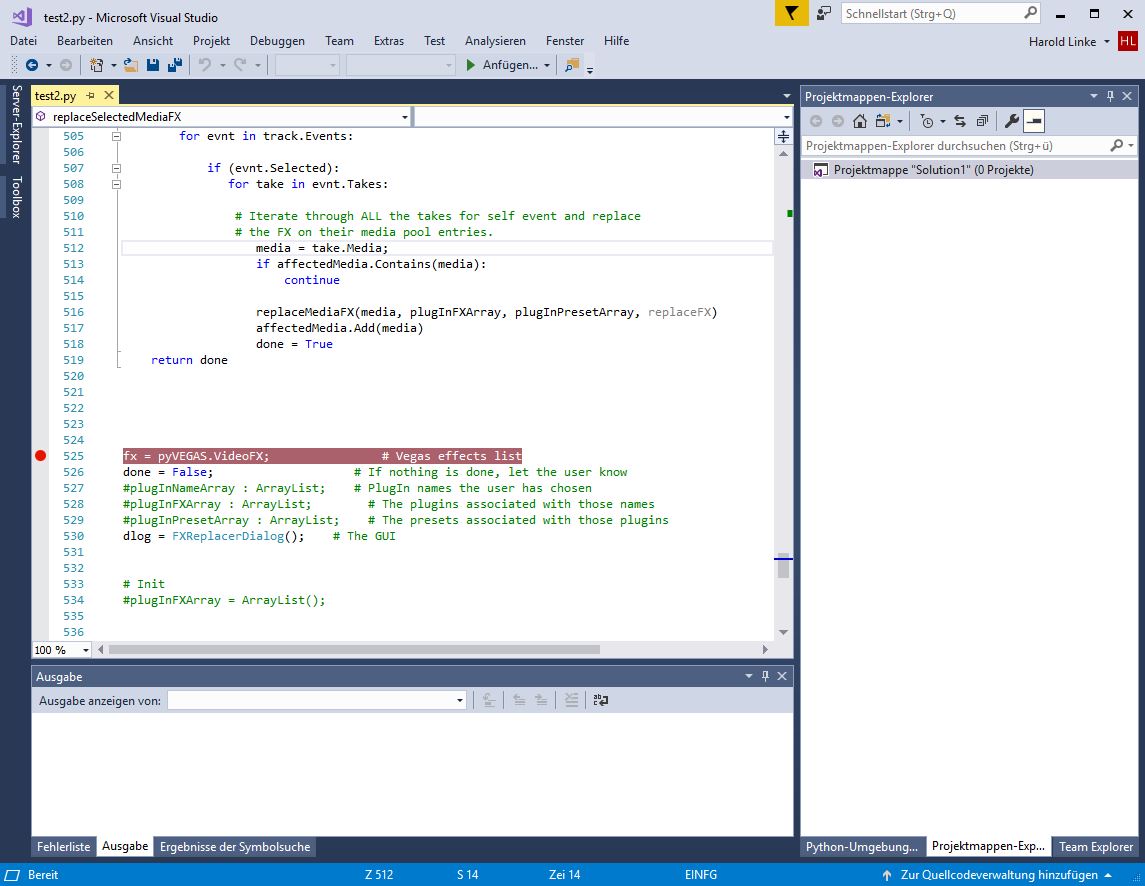Click the Home icon in Projektmappen-Explorer
Viewport: 1145px width, 886px height.
(x=859, y=121)
